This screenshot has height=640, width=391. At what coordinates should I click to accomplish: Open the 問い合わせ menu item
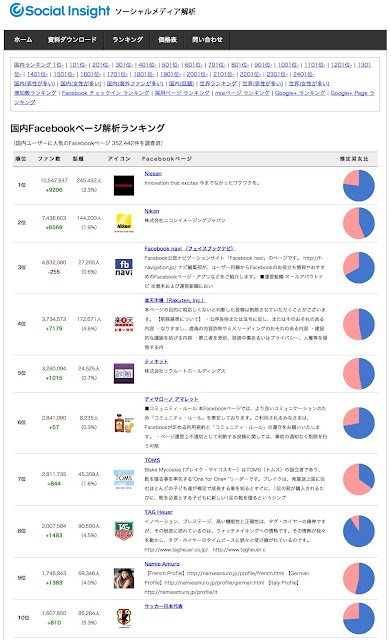click(207, 40)
